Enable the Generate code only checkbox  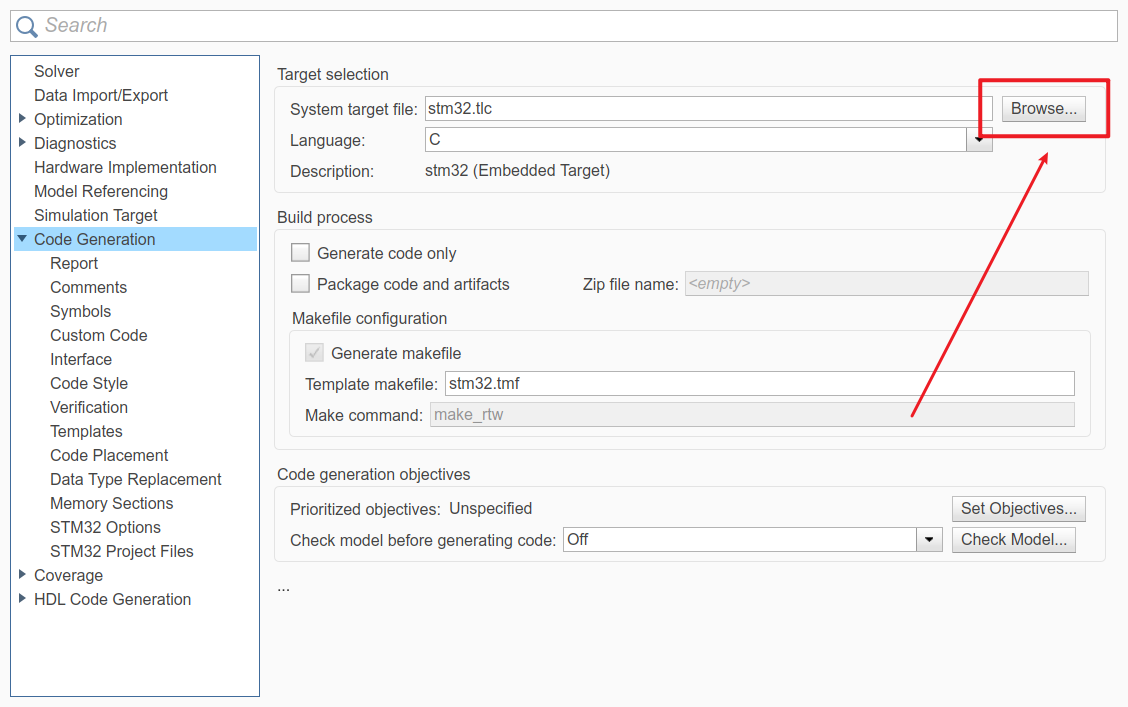[x=300, y=253]
